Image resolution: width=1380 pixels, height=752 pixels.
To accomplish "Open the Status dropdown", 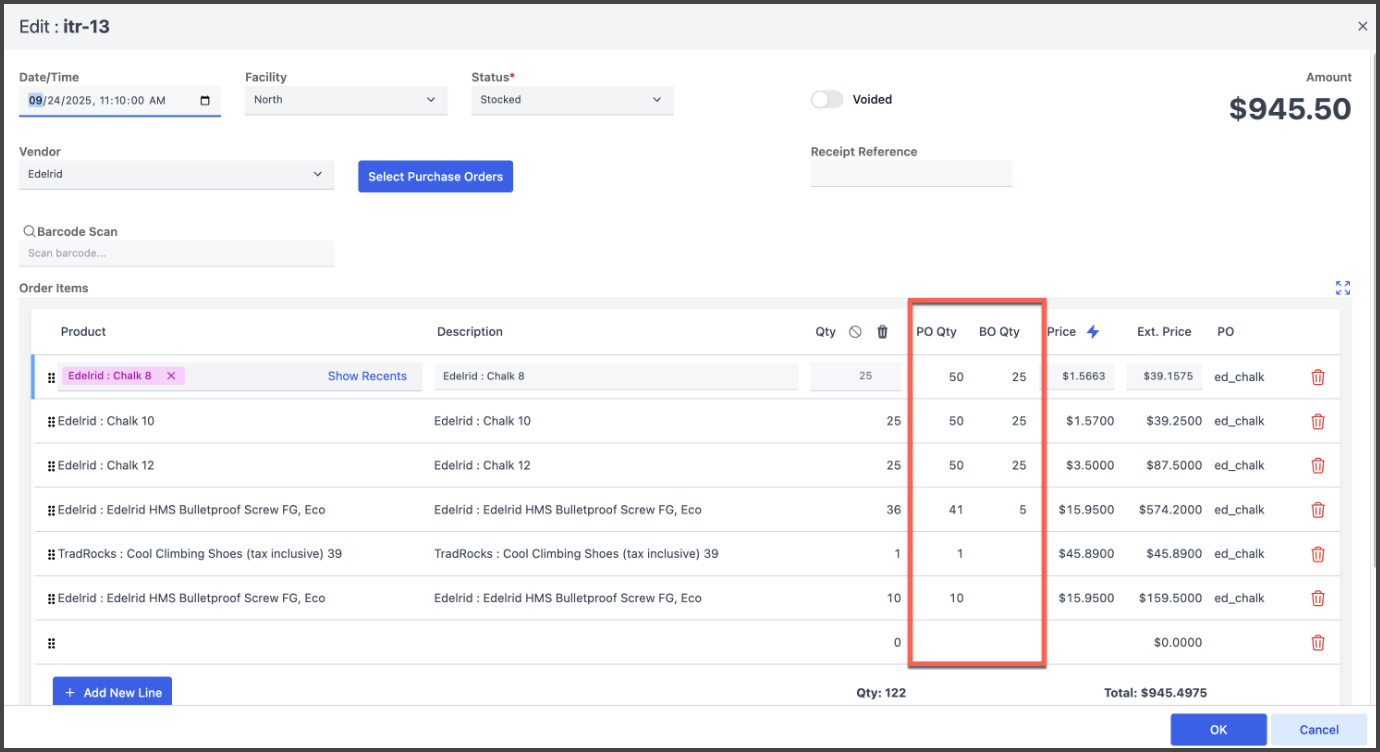I will pos(572,100).
